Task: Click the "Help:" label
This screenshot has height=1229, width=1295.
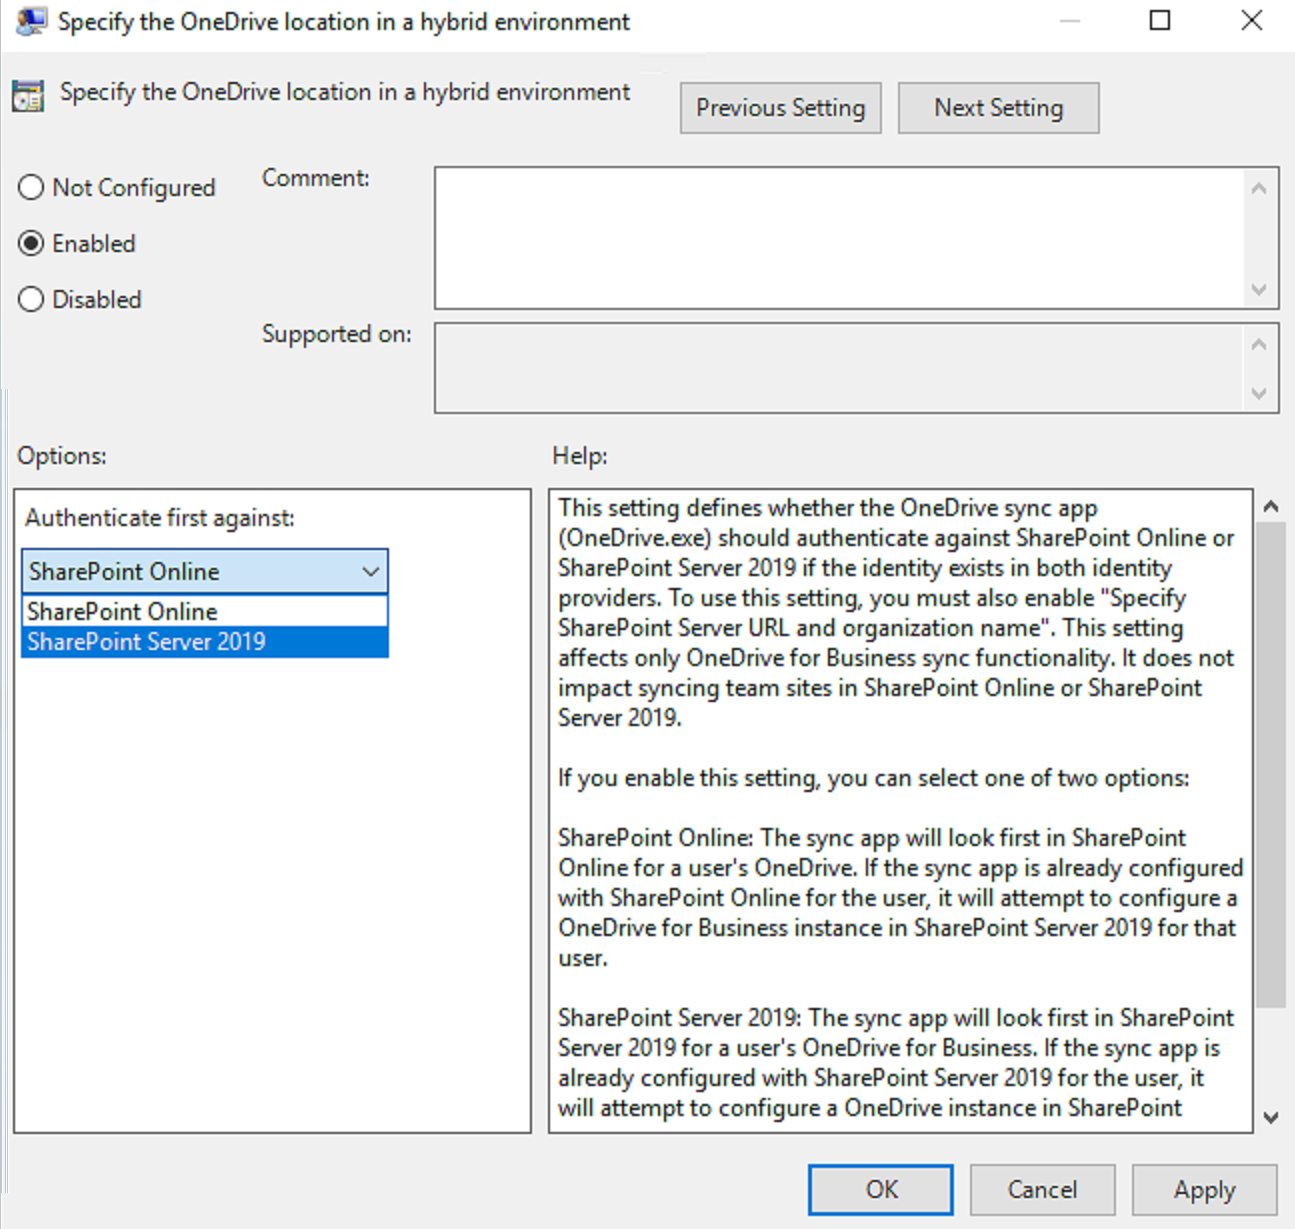Action: click(580, 456)
